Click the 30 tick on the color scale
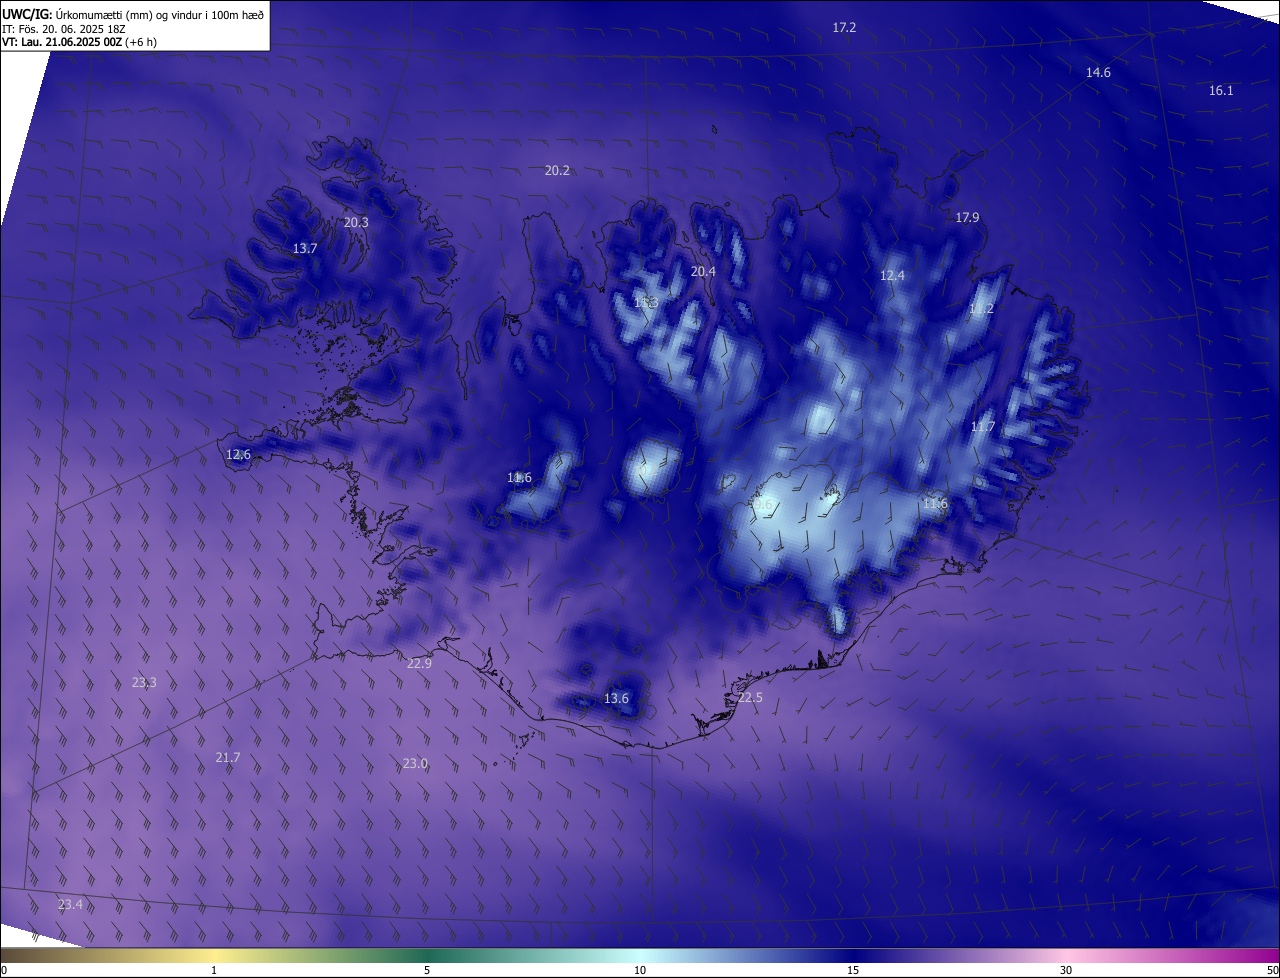 point(1066,970)
